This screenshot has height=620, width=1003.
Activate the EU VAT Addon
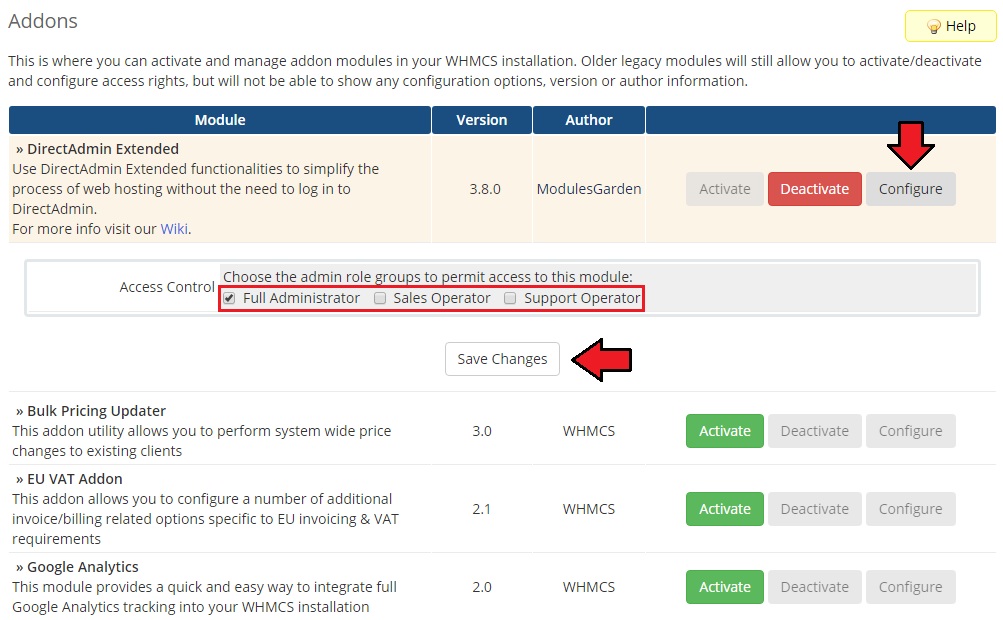(x=725, y=509)
